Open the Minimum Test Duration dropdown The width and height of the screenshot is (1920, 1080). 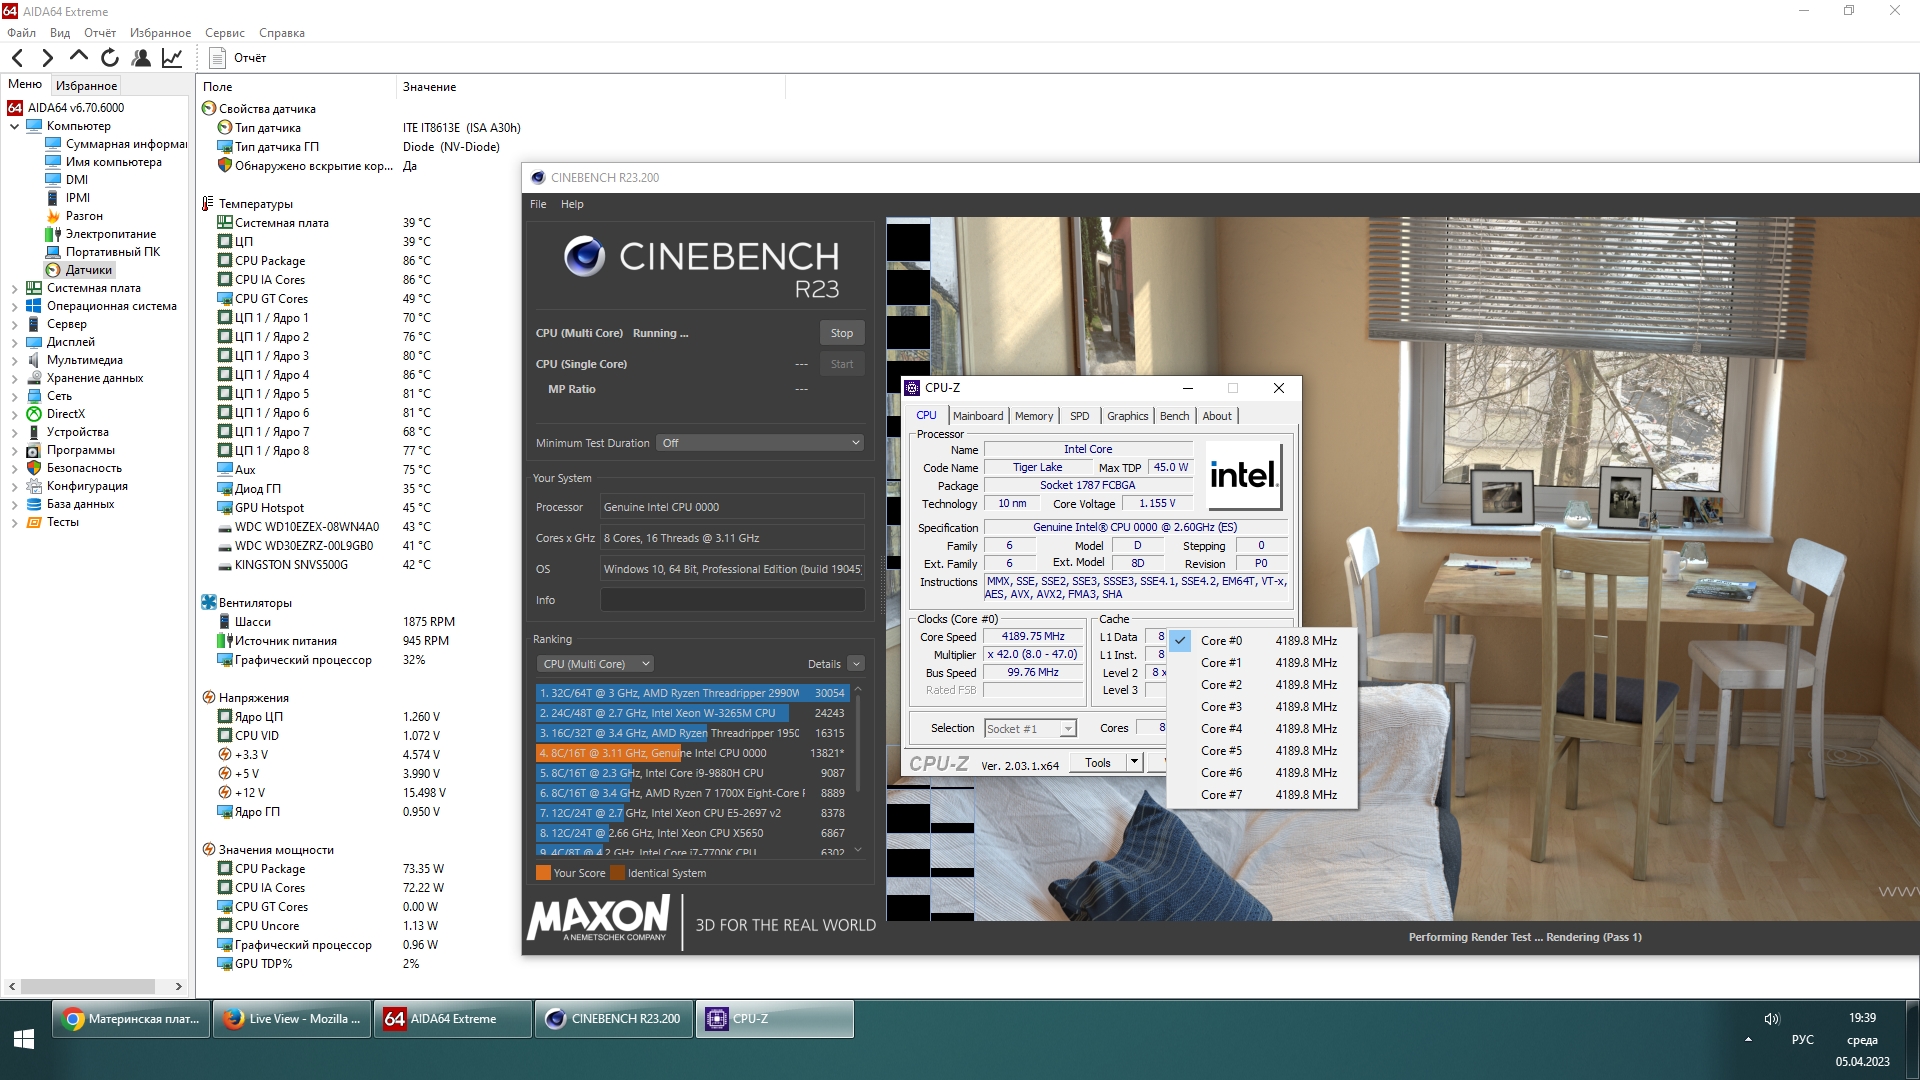pos(760,443)
